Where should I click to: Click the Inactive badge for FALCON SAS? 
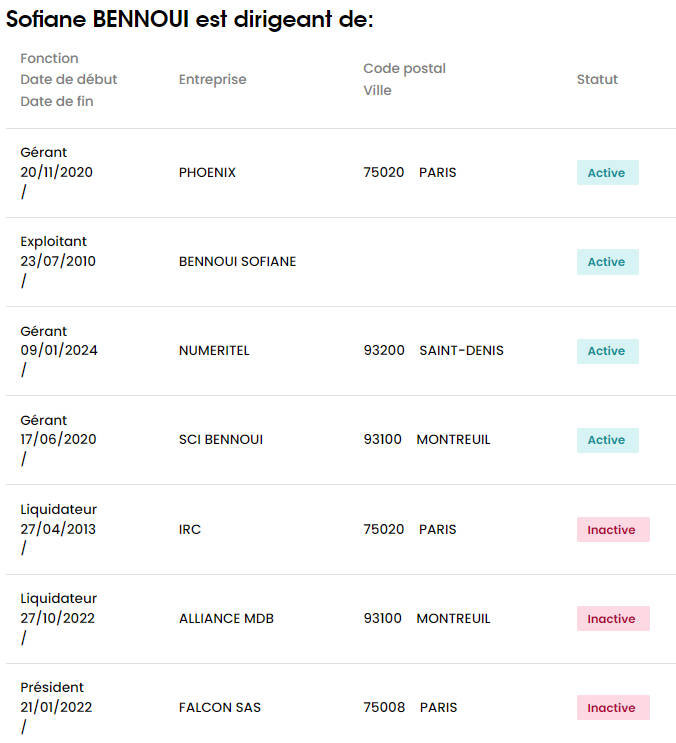click(613, 707)
